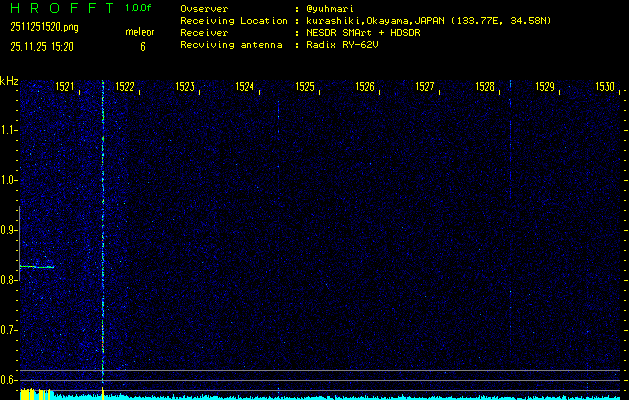Select the 25.11.25 15:20 timestamp
Screen dimensions: 629x400
[x=43, y=46]
